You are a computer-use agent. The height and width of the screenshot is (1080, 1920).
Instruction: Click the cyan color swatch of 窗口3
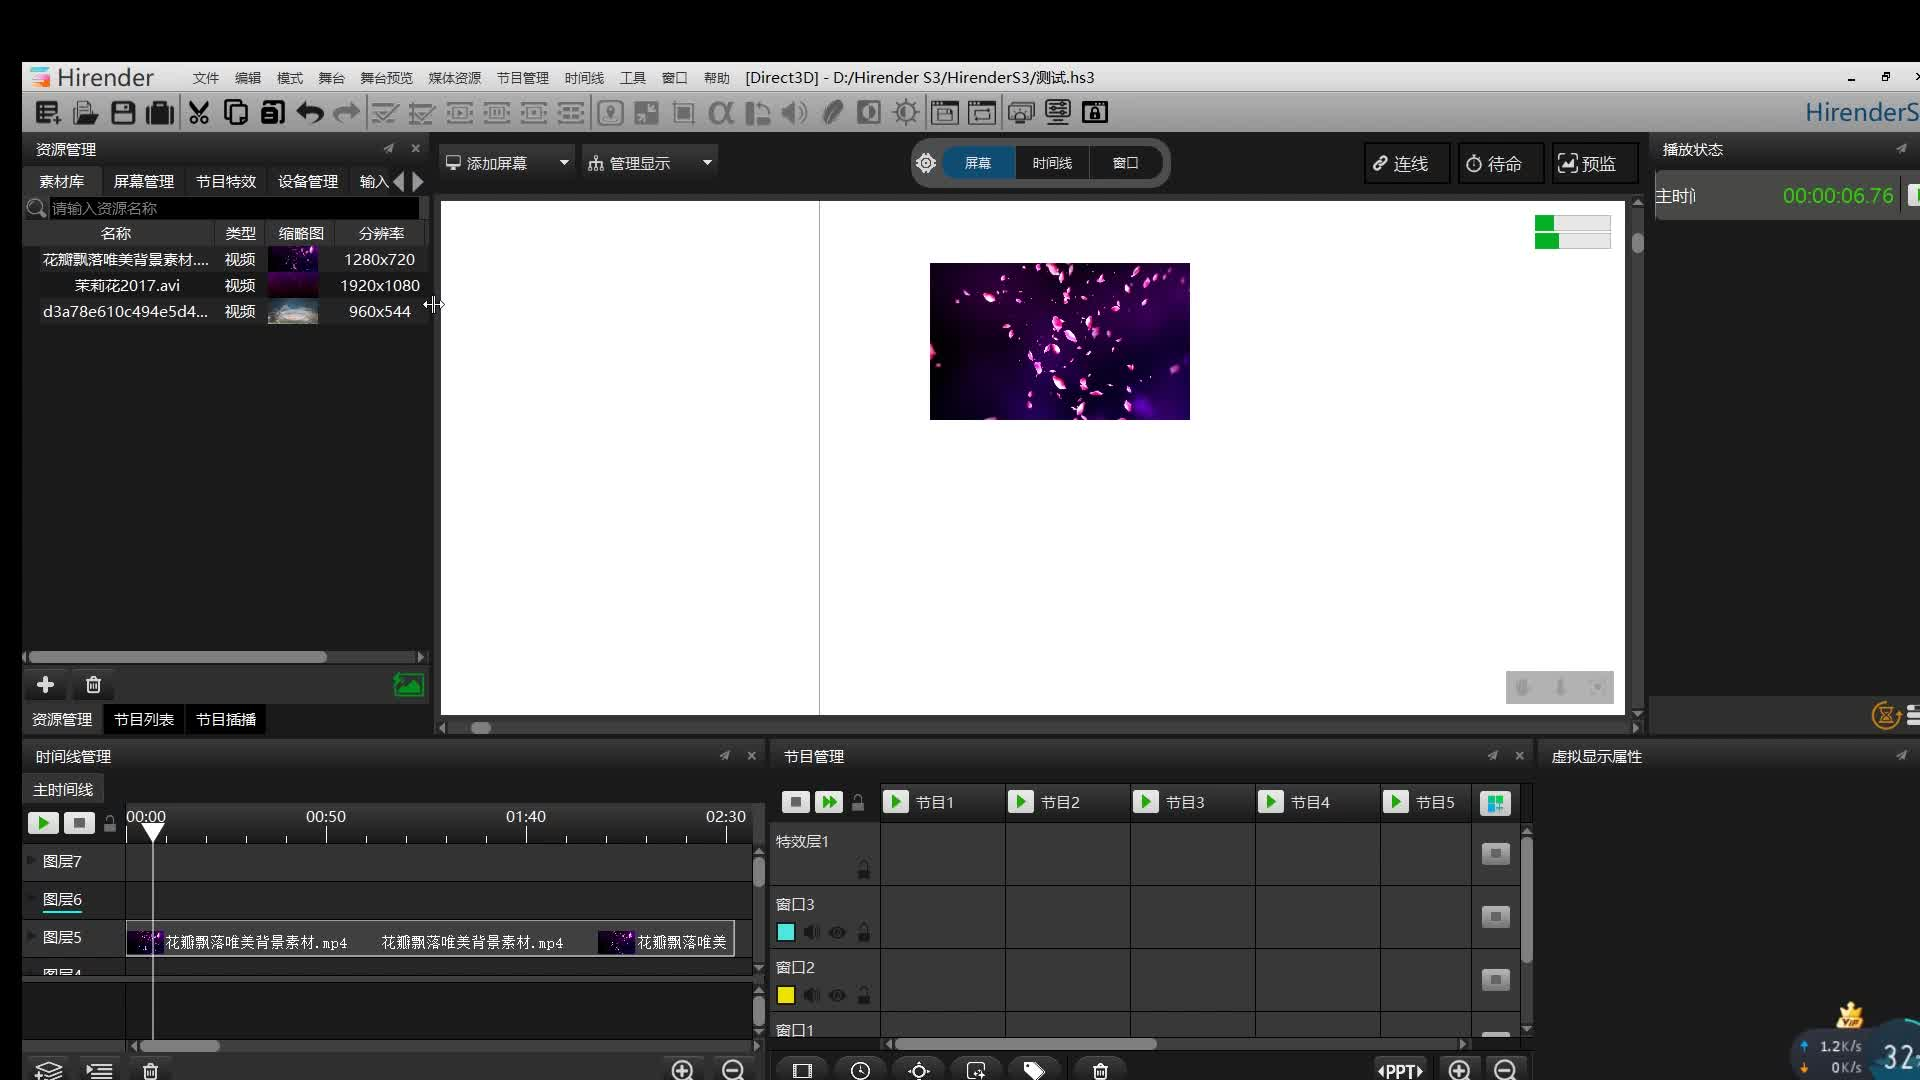coord(786,933)
